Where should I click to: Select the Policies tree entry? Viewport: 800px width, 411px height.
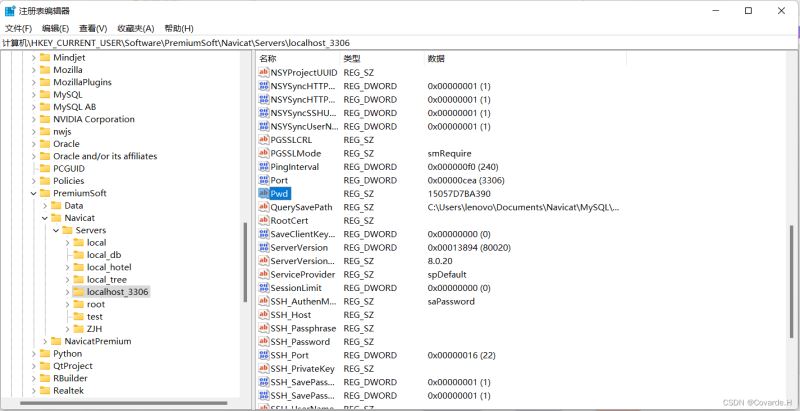coord(68,181)
